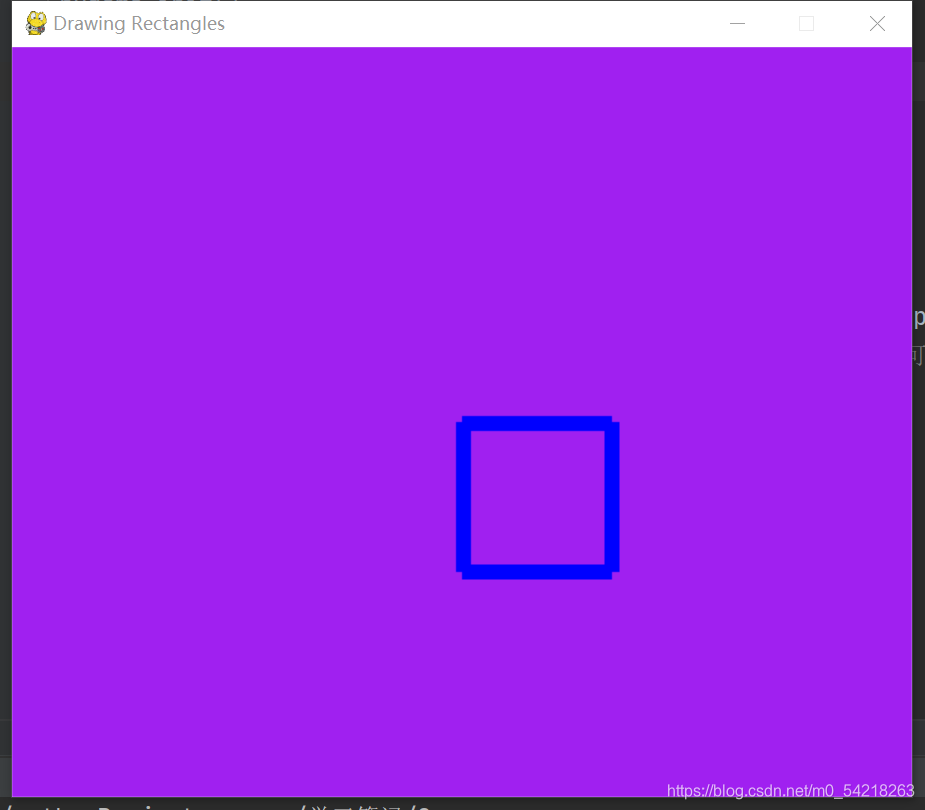Screen dimensions: 925x810
Task: Click the disabled maximize button
Action: [806, 24]
